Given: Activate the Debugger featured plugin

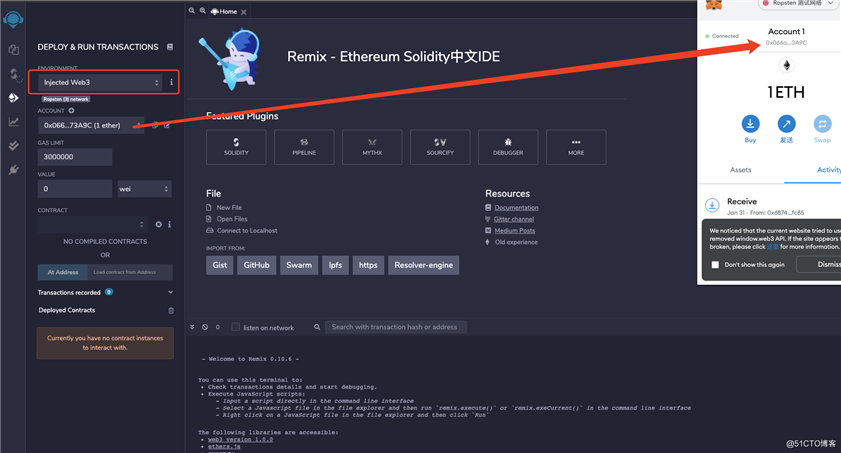Looking at the screenshot, I should (508, 147).
